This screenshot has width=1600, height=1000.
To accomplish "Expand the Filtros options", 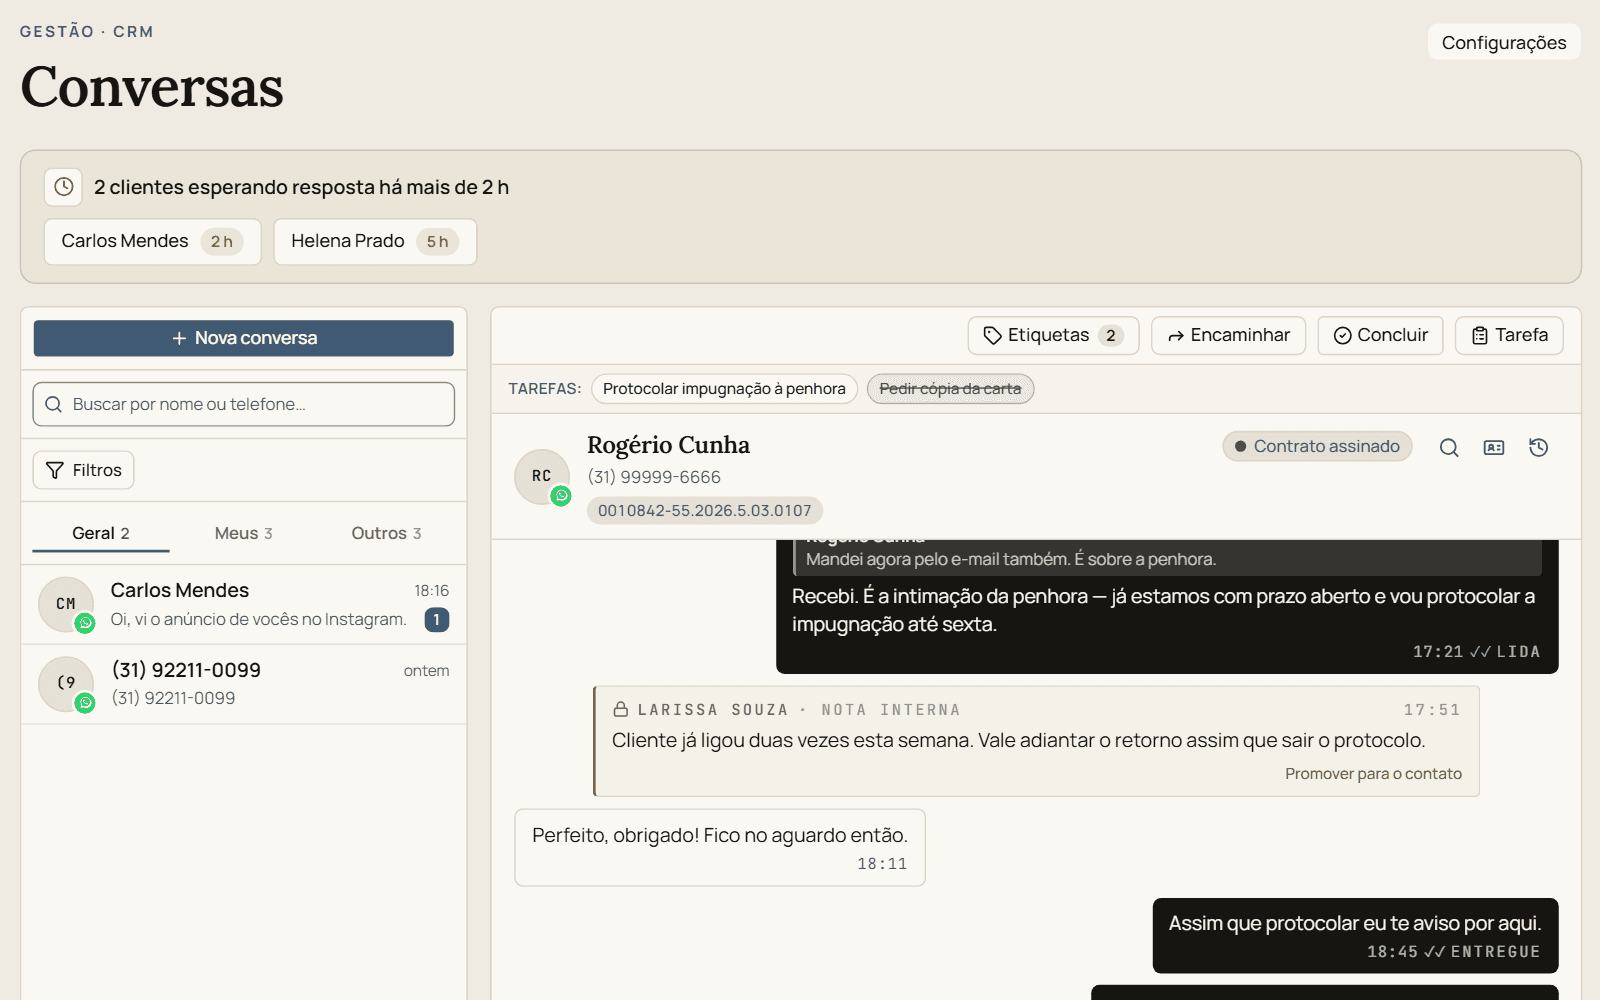I will pyautogui.click(x=84, y=470).
